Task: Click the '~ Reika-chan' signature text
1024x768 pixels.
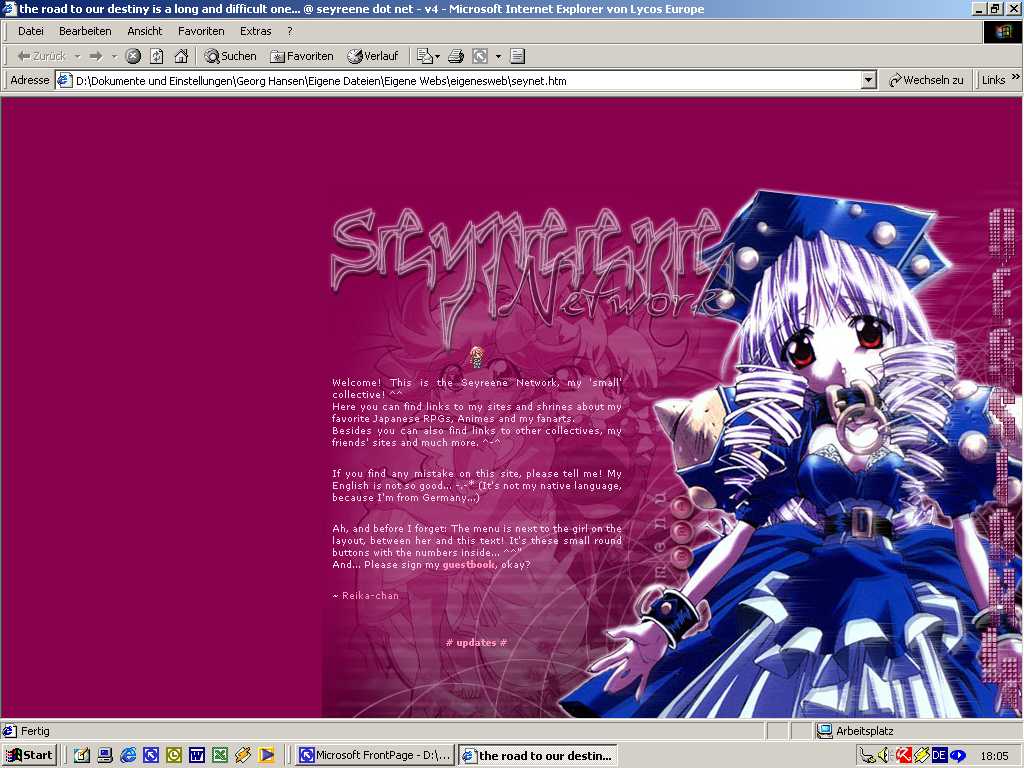Action: 365,596
